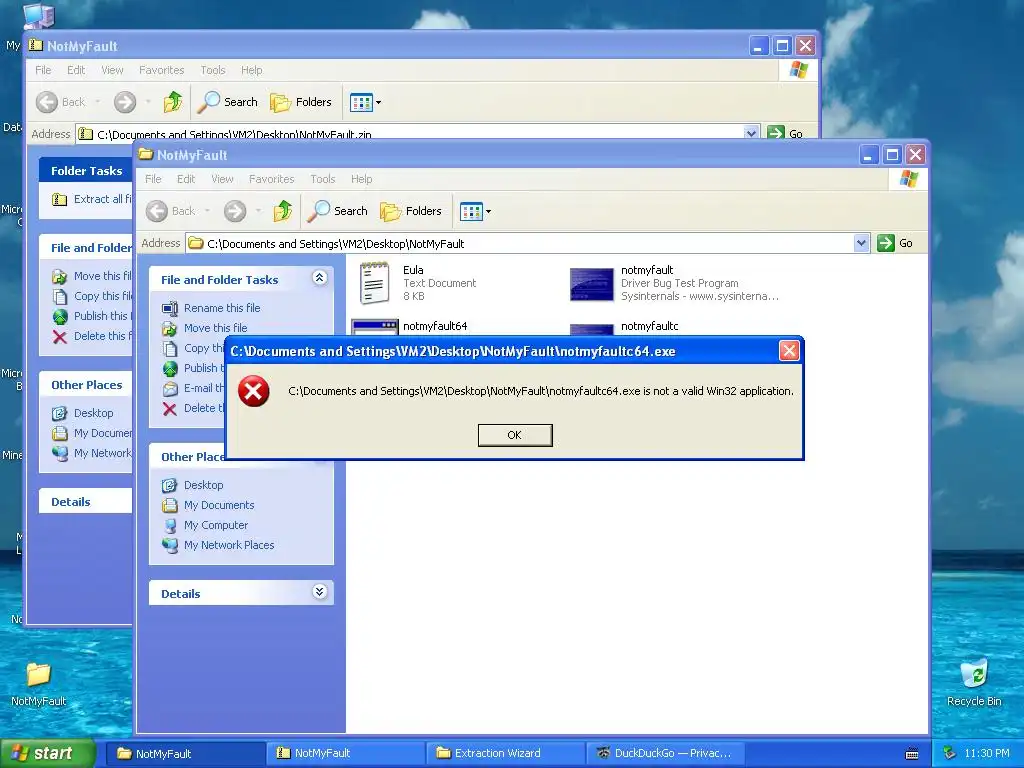
Task: Click keyboard icon in system tray
Action: coord(912,754)
